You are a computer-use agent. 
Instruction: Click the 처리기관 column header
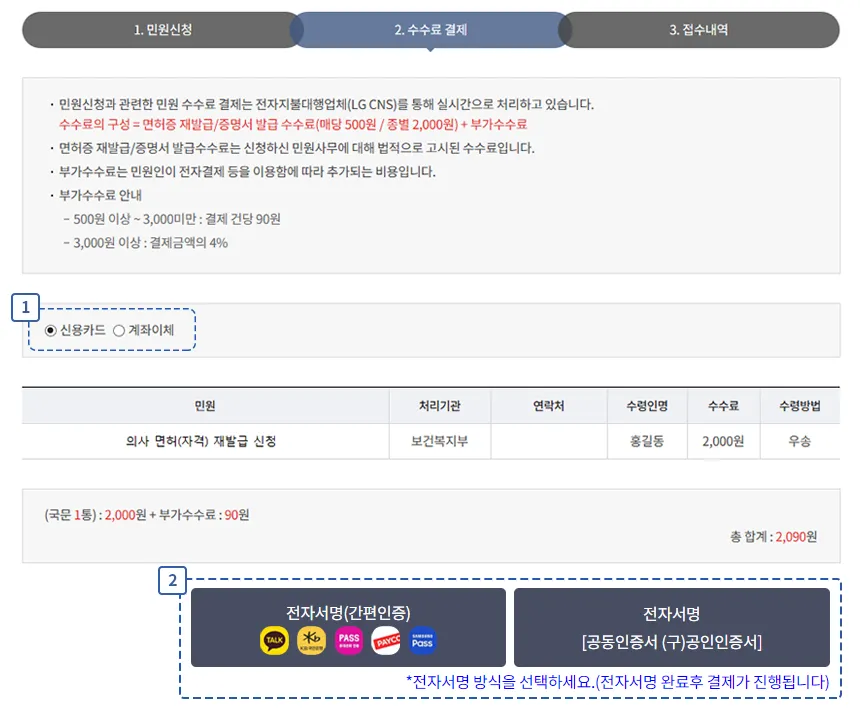click(440, 406)
